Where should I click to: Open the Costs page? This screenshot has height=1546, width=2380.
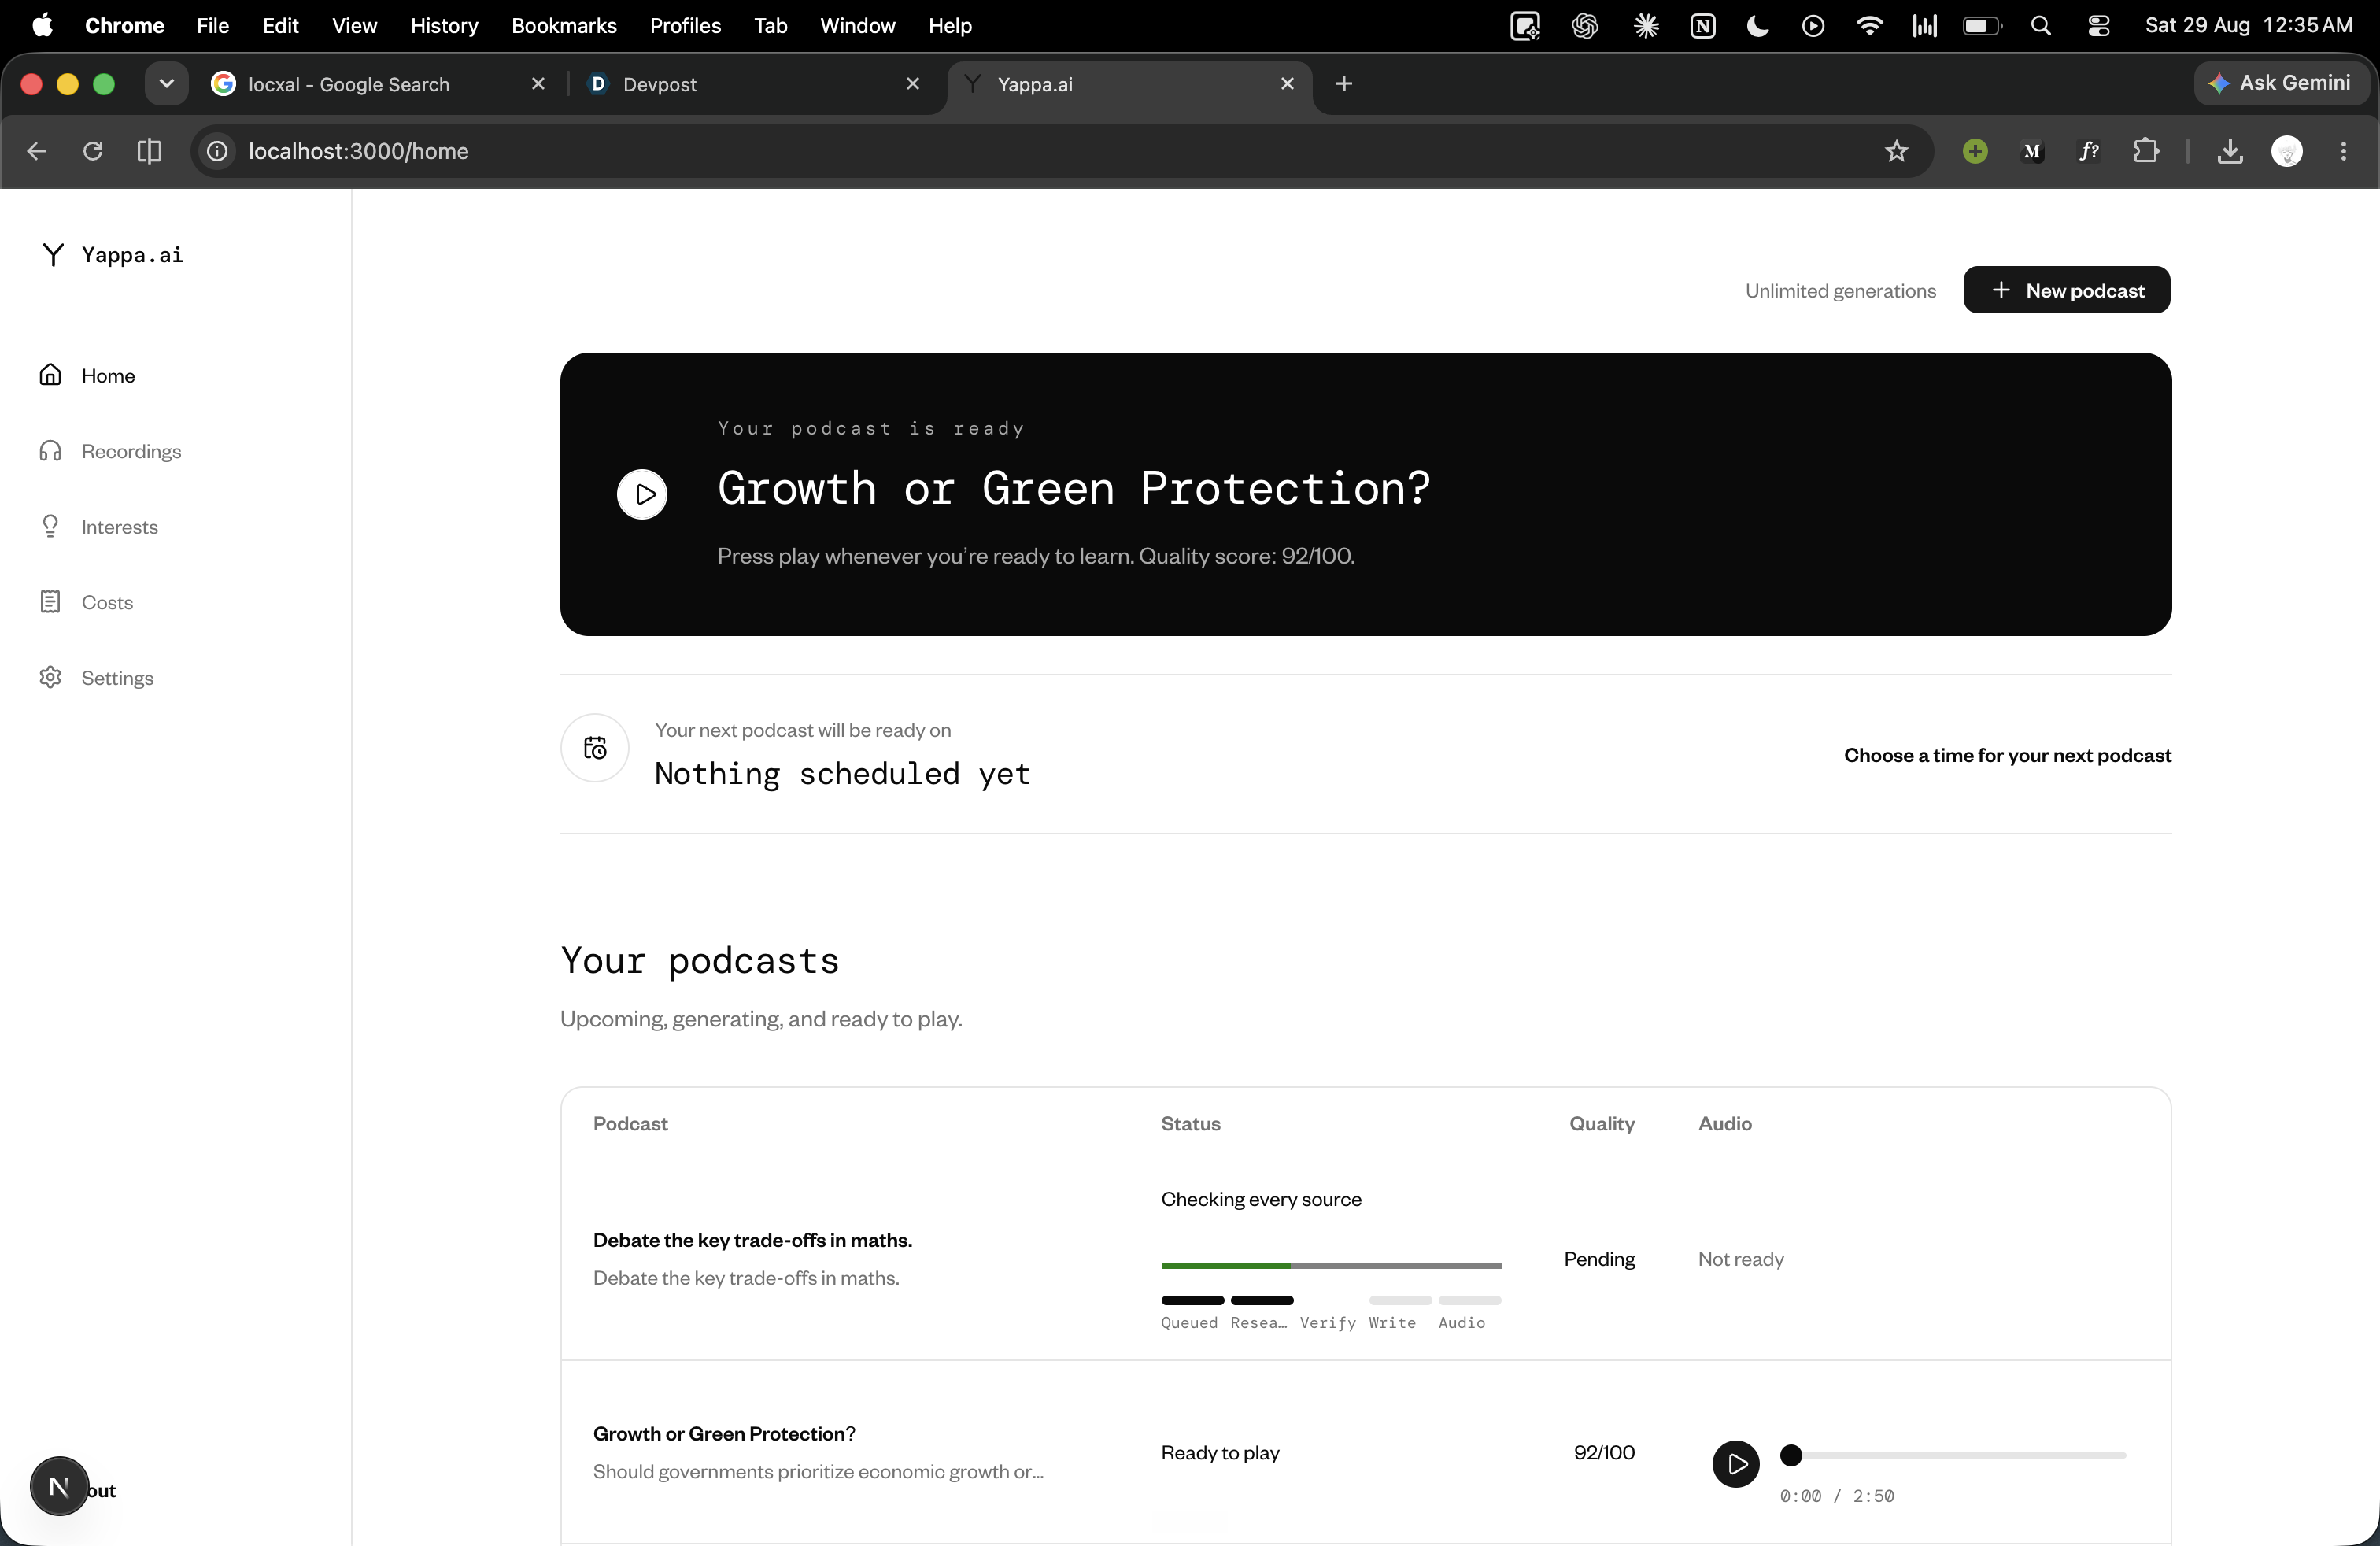tap(86, 602)
